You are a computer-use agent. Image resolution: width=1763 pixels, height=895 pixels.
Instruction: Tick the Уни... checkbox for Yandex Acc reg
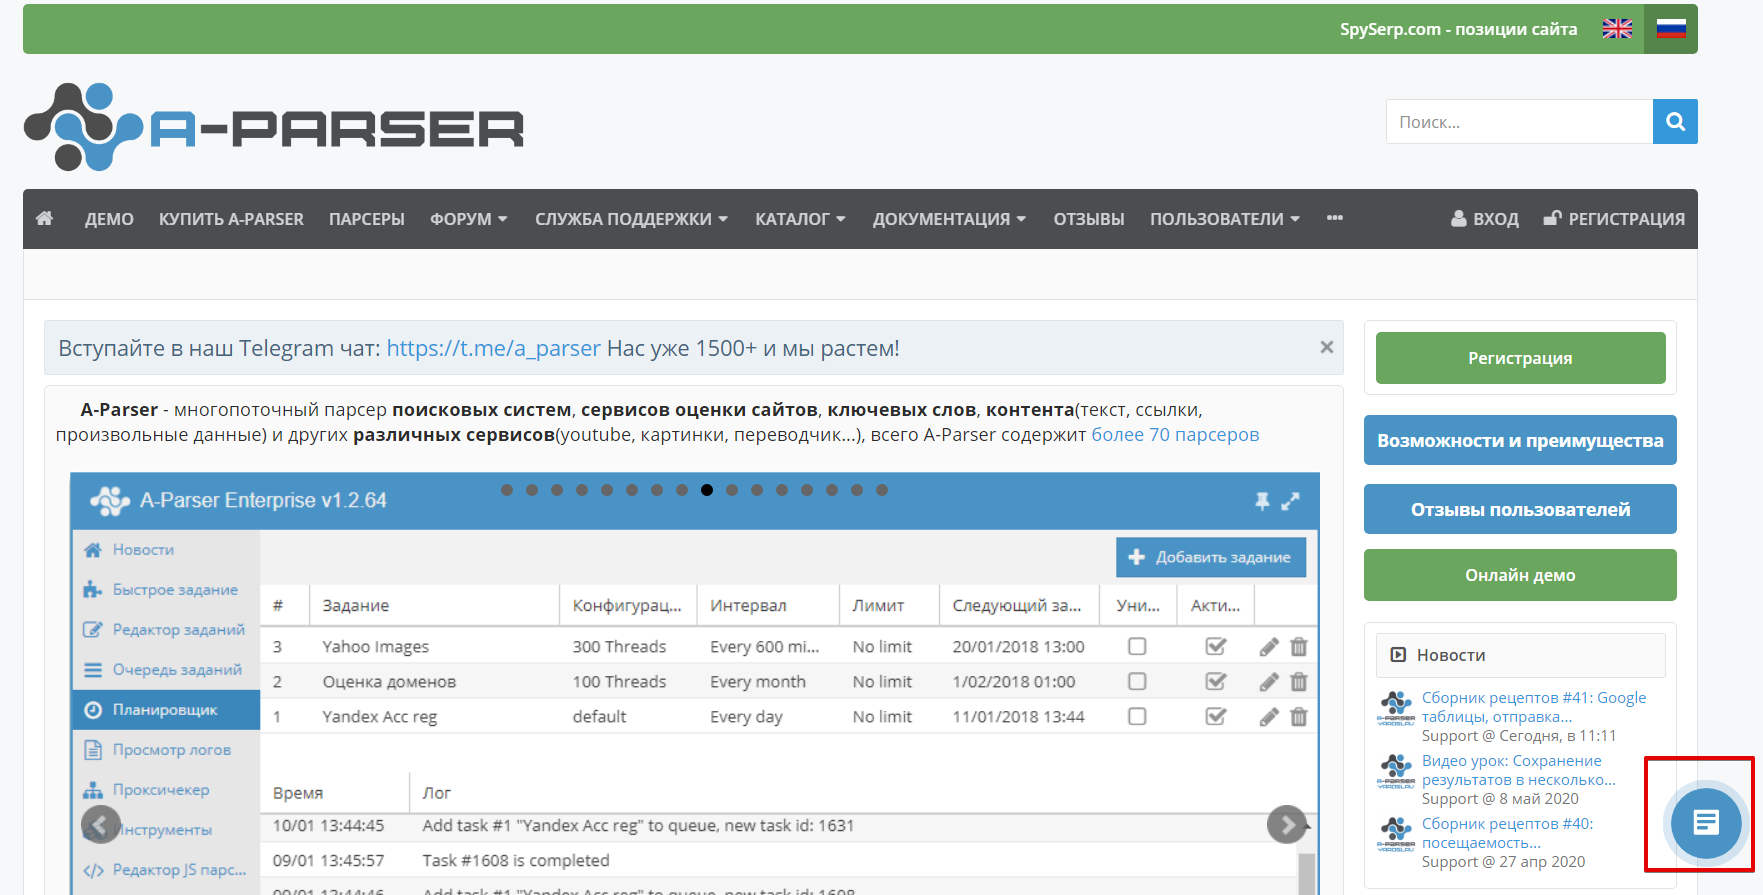1137,717
